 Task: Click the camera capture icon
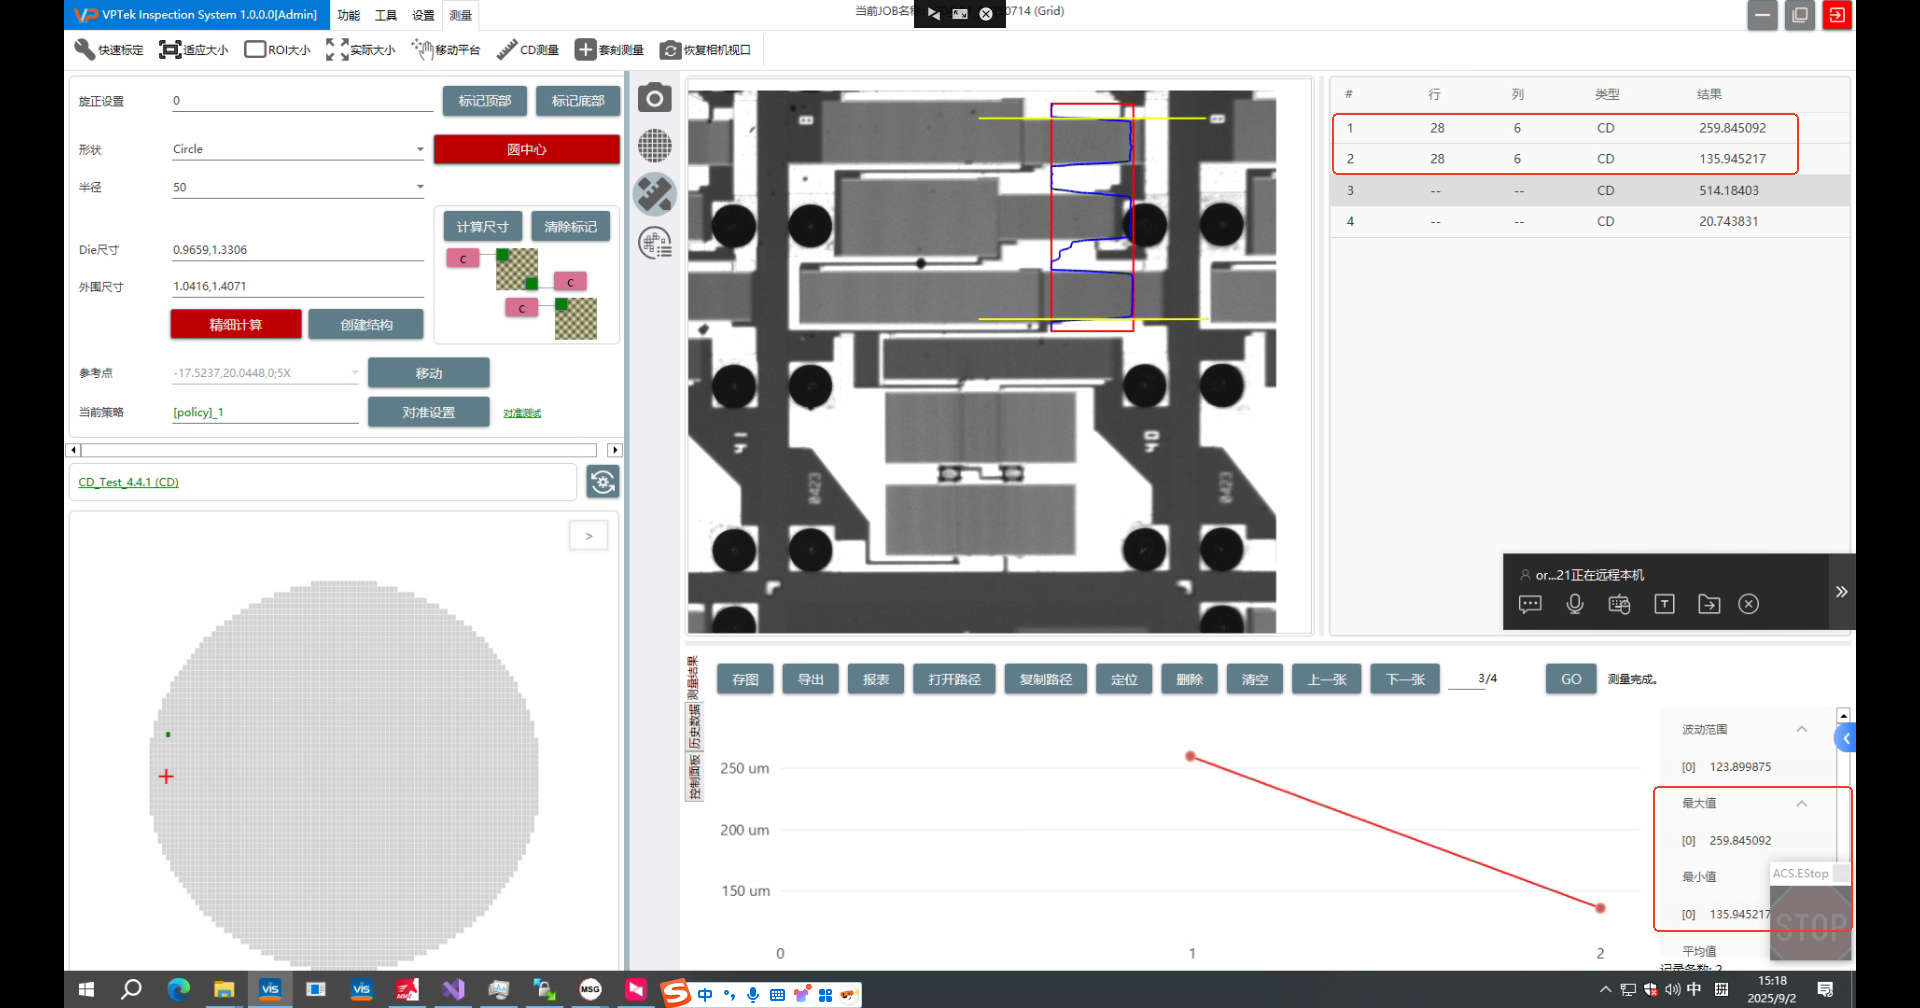[x=655, y=98]
